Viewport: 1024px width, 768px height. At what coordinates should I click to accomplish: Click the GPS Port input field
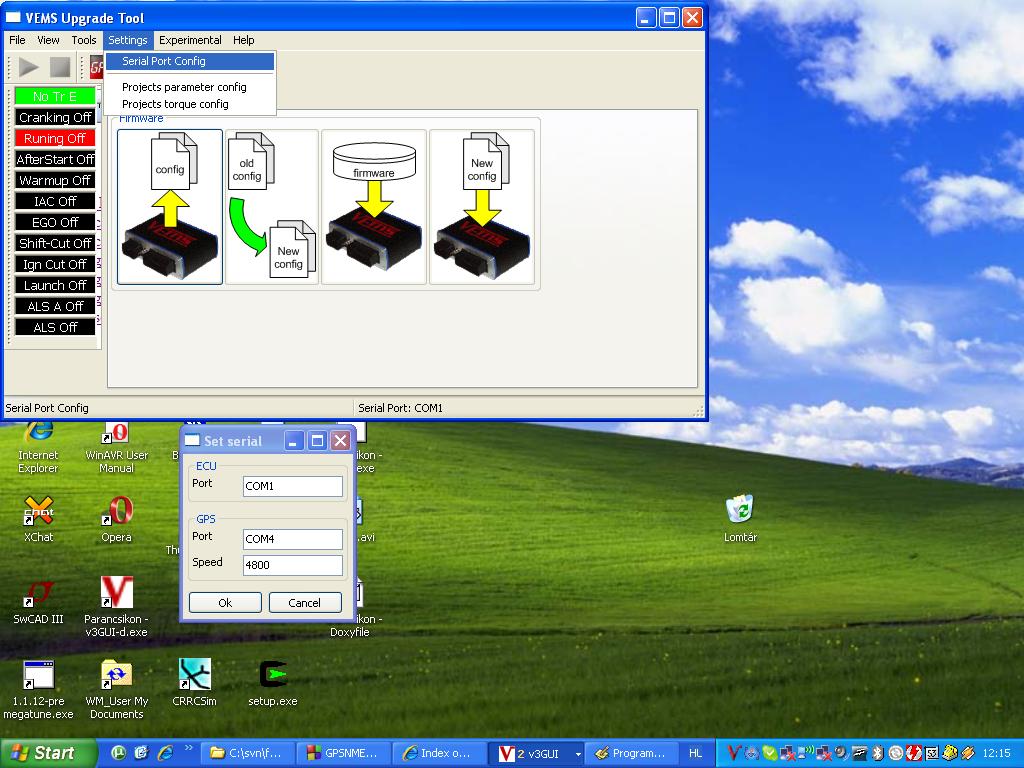(293, 539)
